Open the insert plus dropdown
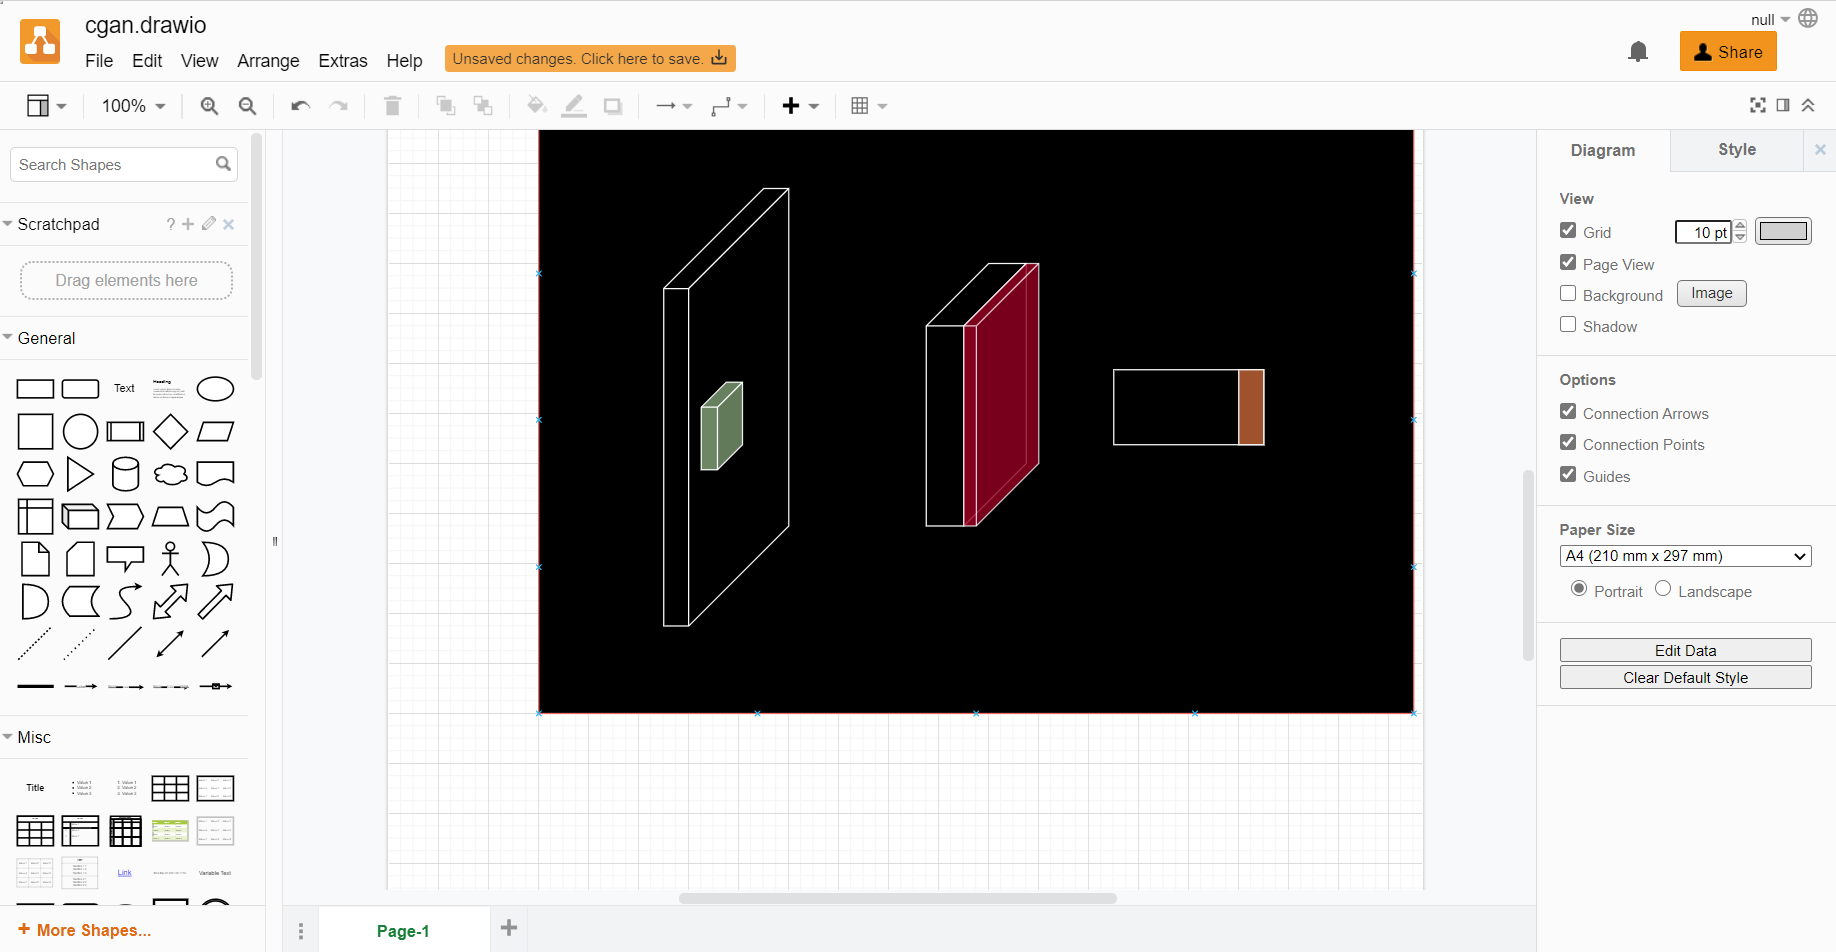This screenshot has height=952, width=1836. pos(800,106)
